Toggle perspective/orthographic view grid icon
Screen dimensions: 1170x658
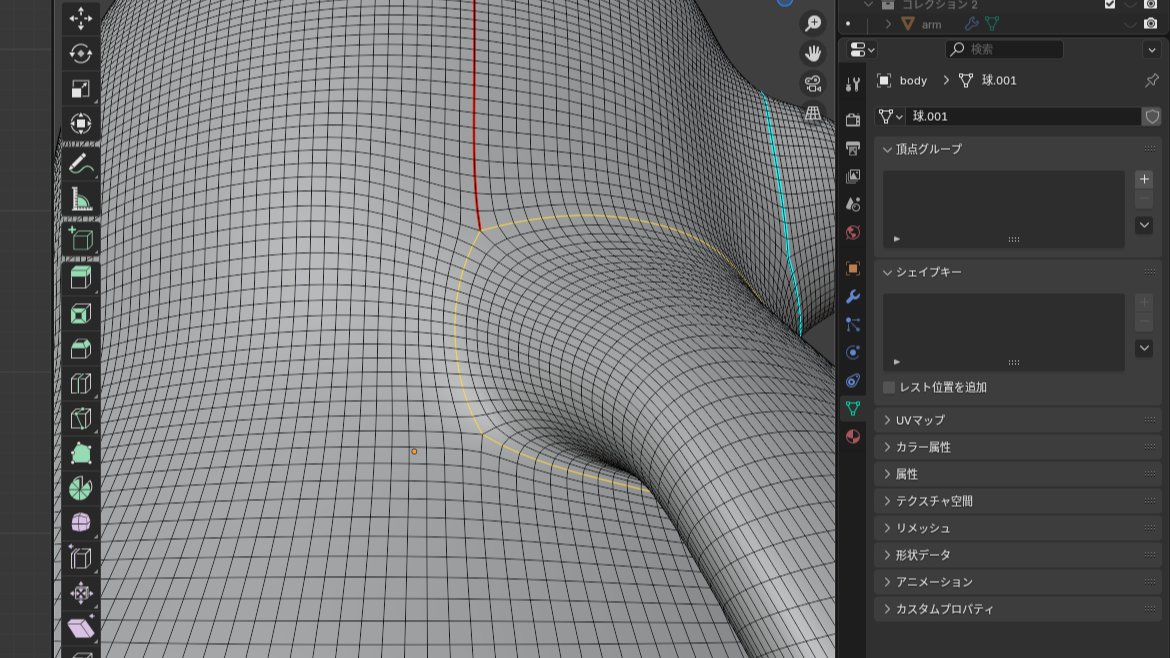click(x=813, y=113)
